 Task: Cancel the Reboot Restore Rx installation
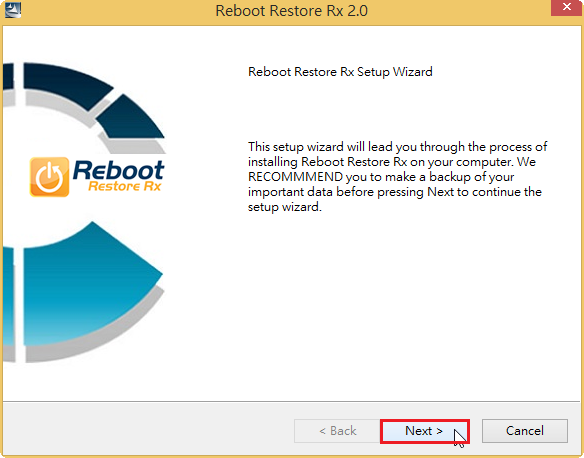coord(525,431)
